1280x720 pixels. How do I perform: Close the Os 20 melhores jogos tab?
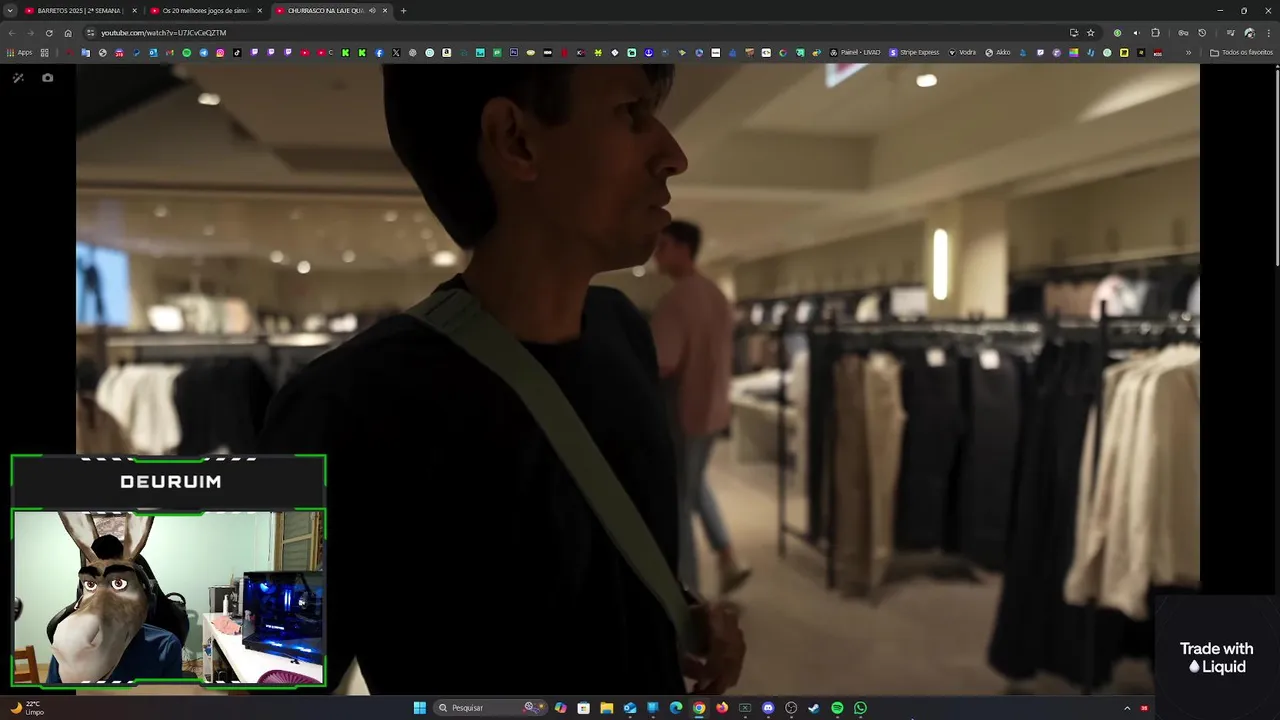point(259,11)
